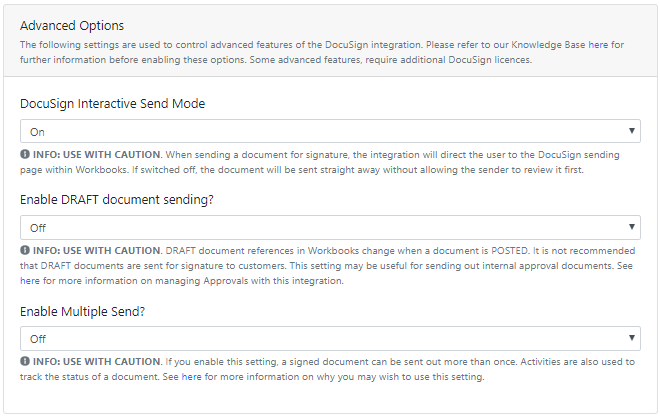The image size is (660, 418).
Task: Click the Advanced Options heading
Action: [x=72, y=26]
